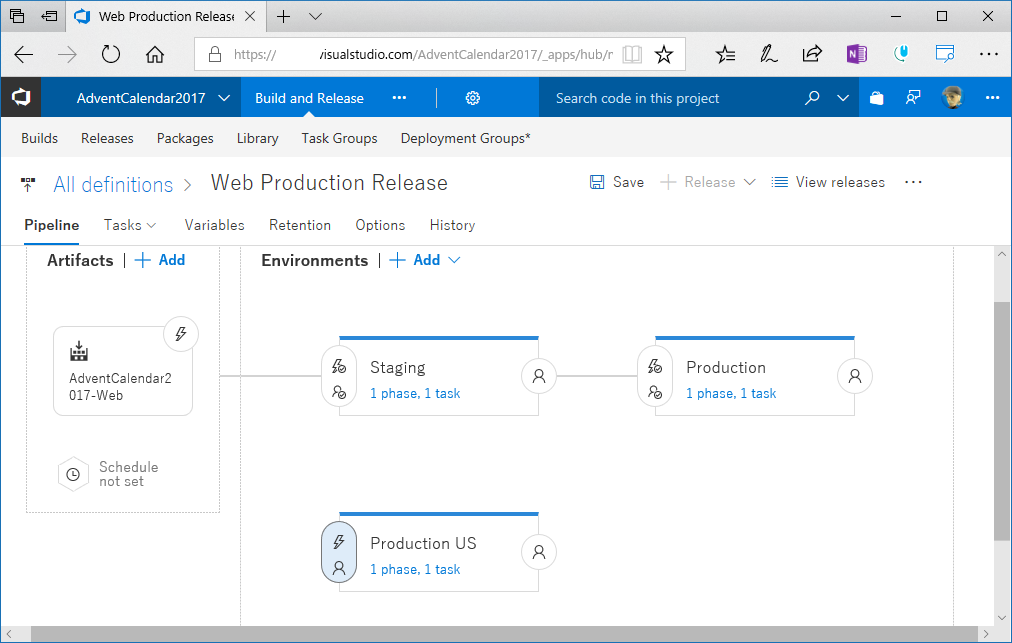1012x643 pixels.
Task: Click the Visual Studio Team Services logo
Action: [x=21, y=97]
